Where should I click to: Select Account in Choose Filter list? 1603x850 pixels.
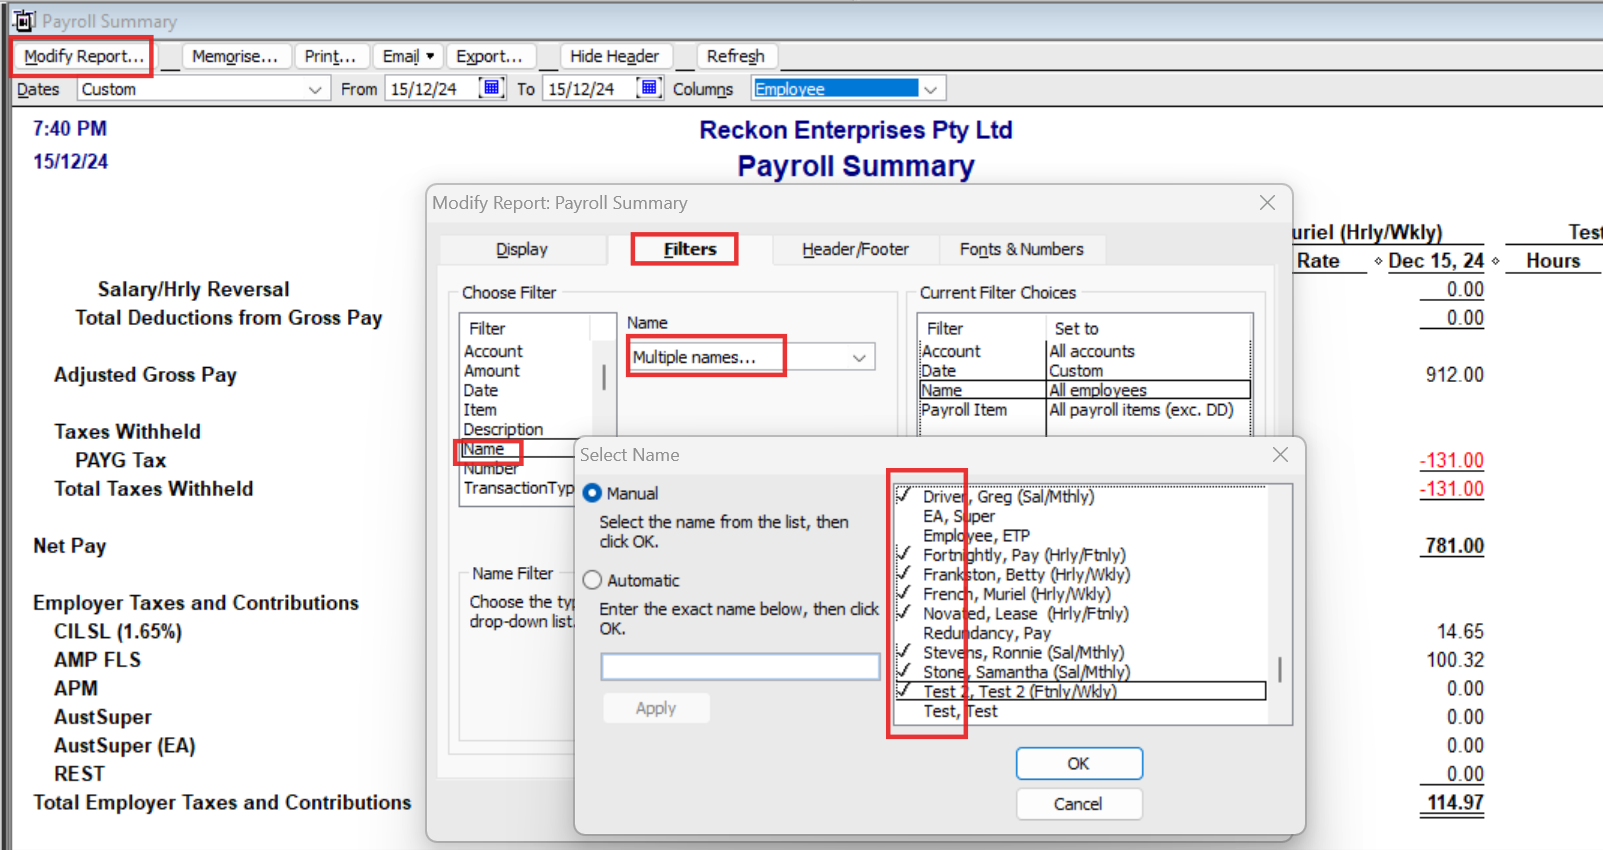click(493, 351)
